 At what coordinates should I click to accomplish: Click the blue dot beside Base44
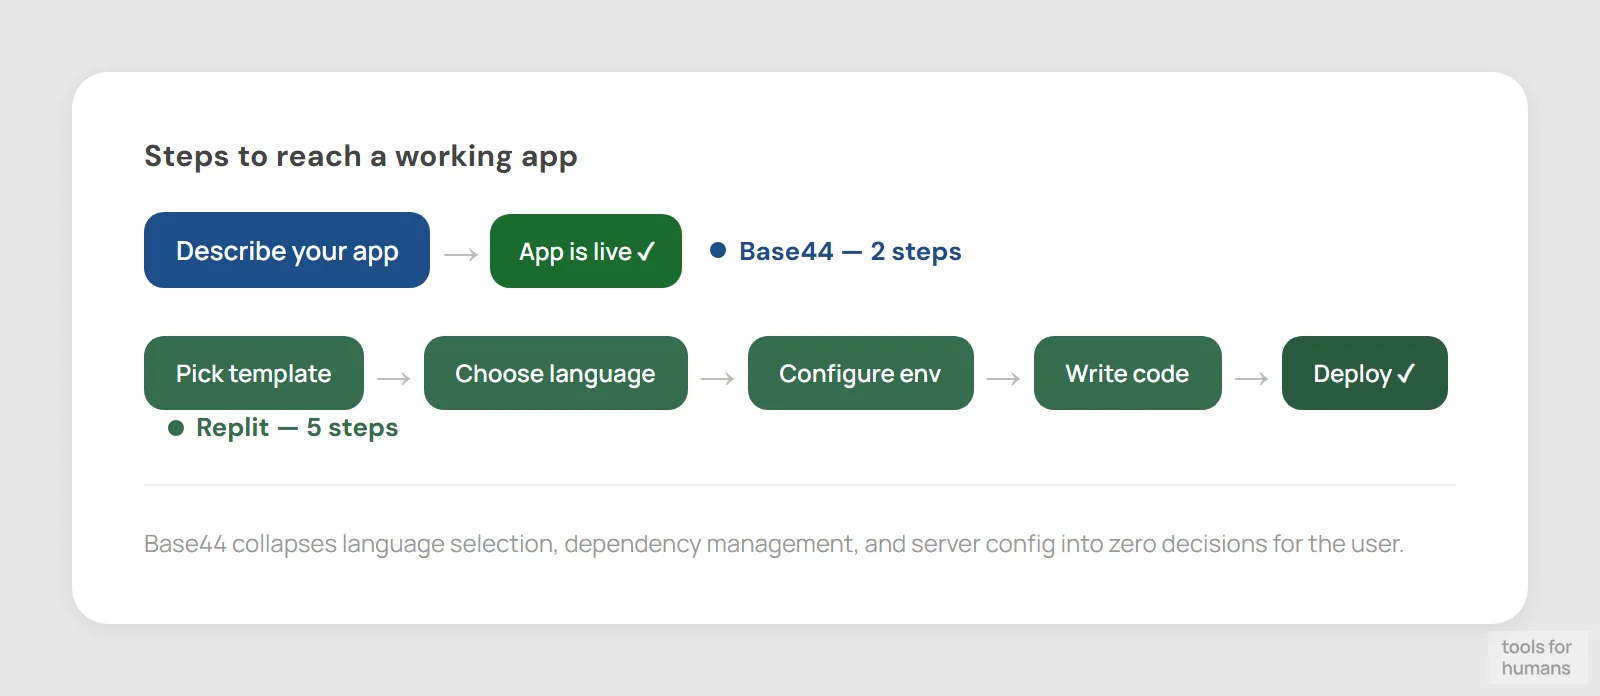pyautogui.click(x=718, y=250)
